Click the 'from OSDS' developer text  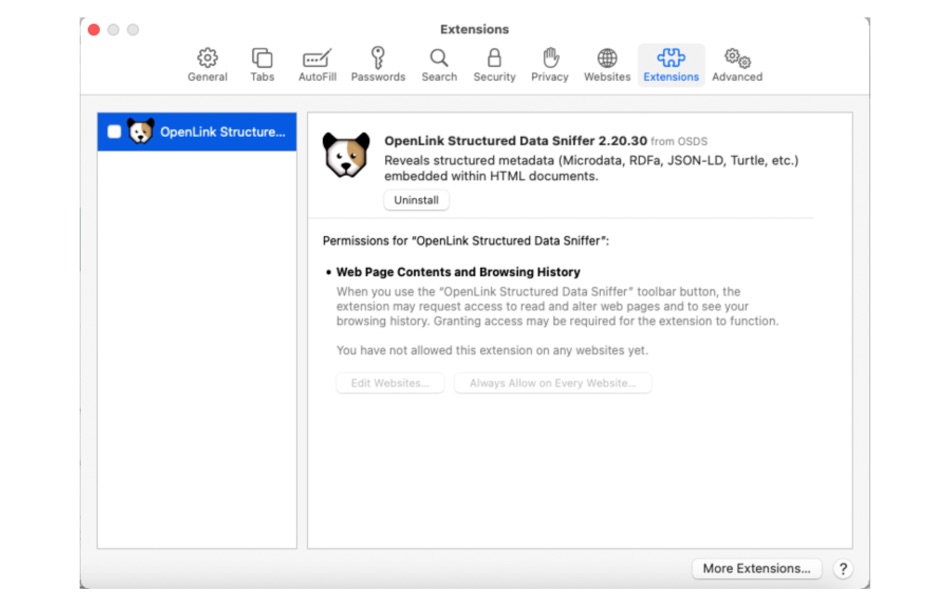679,141
